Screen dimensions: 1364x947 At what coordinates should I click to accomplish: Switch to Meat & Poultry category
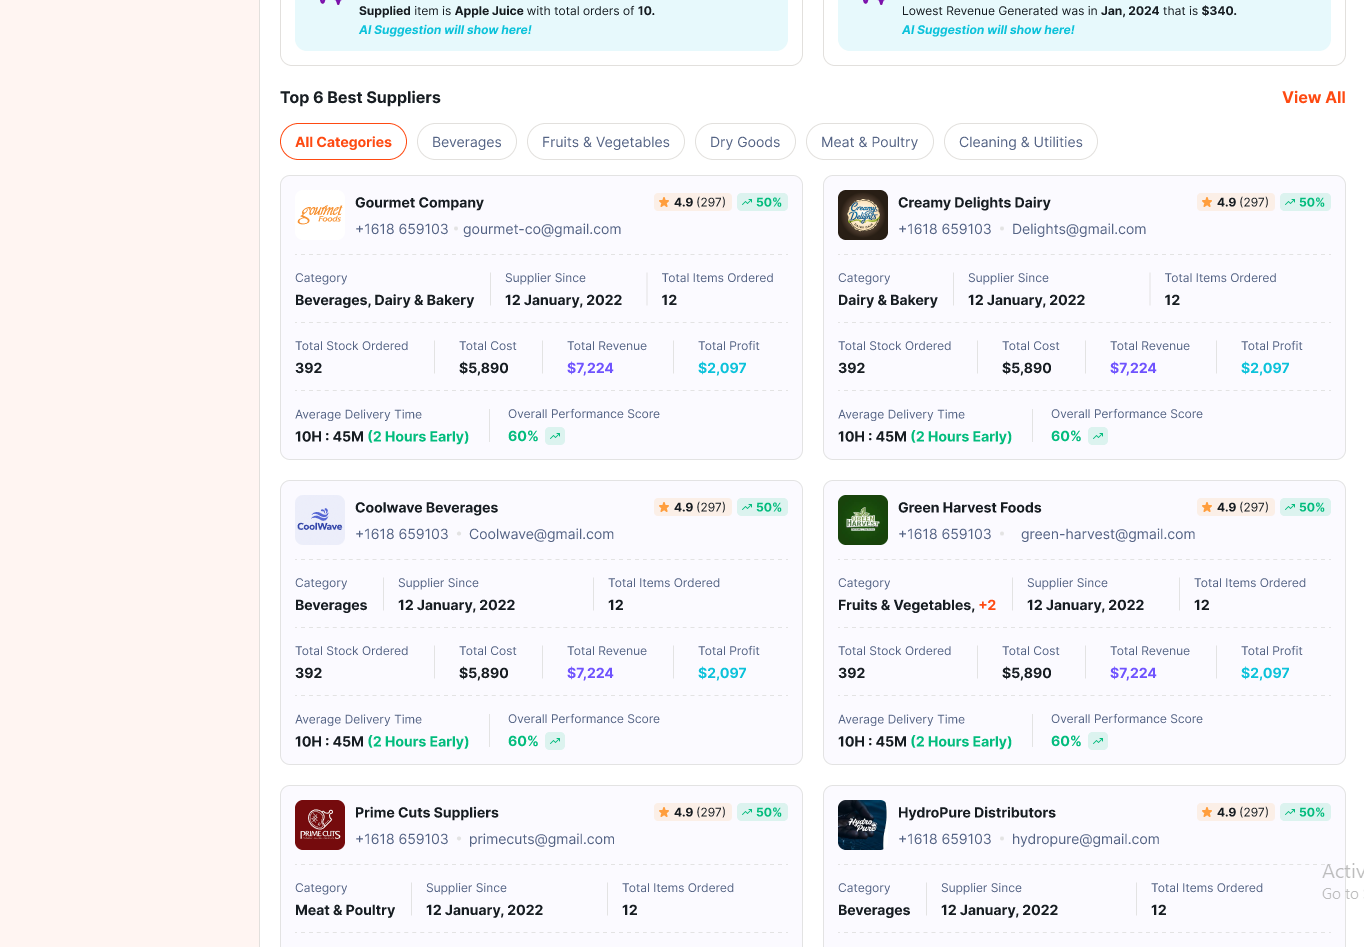point(869,142)
